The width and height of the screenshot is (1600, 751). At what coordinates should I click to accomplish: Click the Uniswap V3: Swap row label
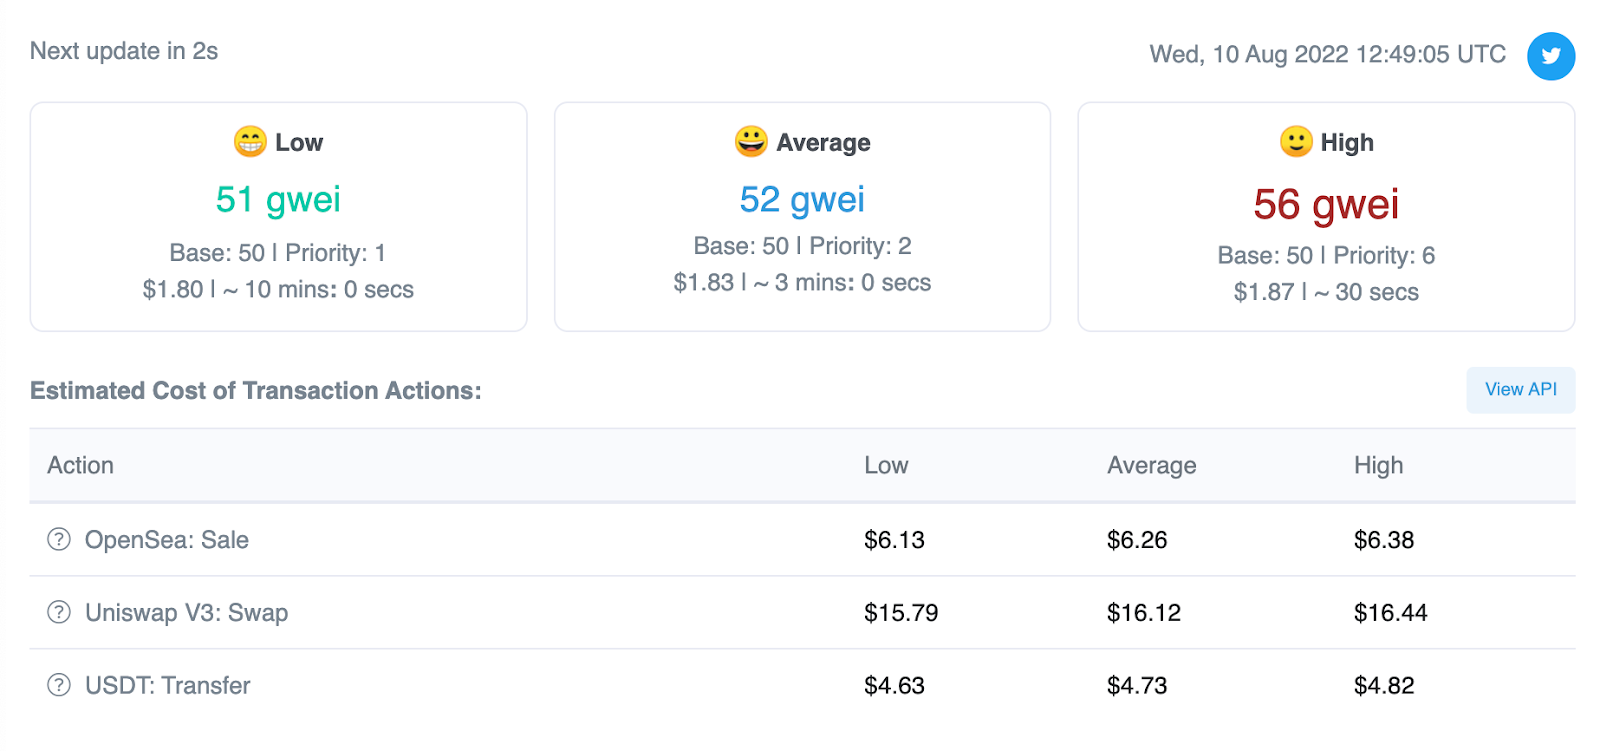[x=187, y=613]
